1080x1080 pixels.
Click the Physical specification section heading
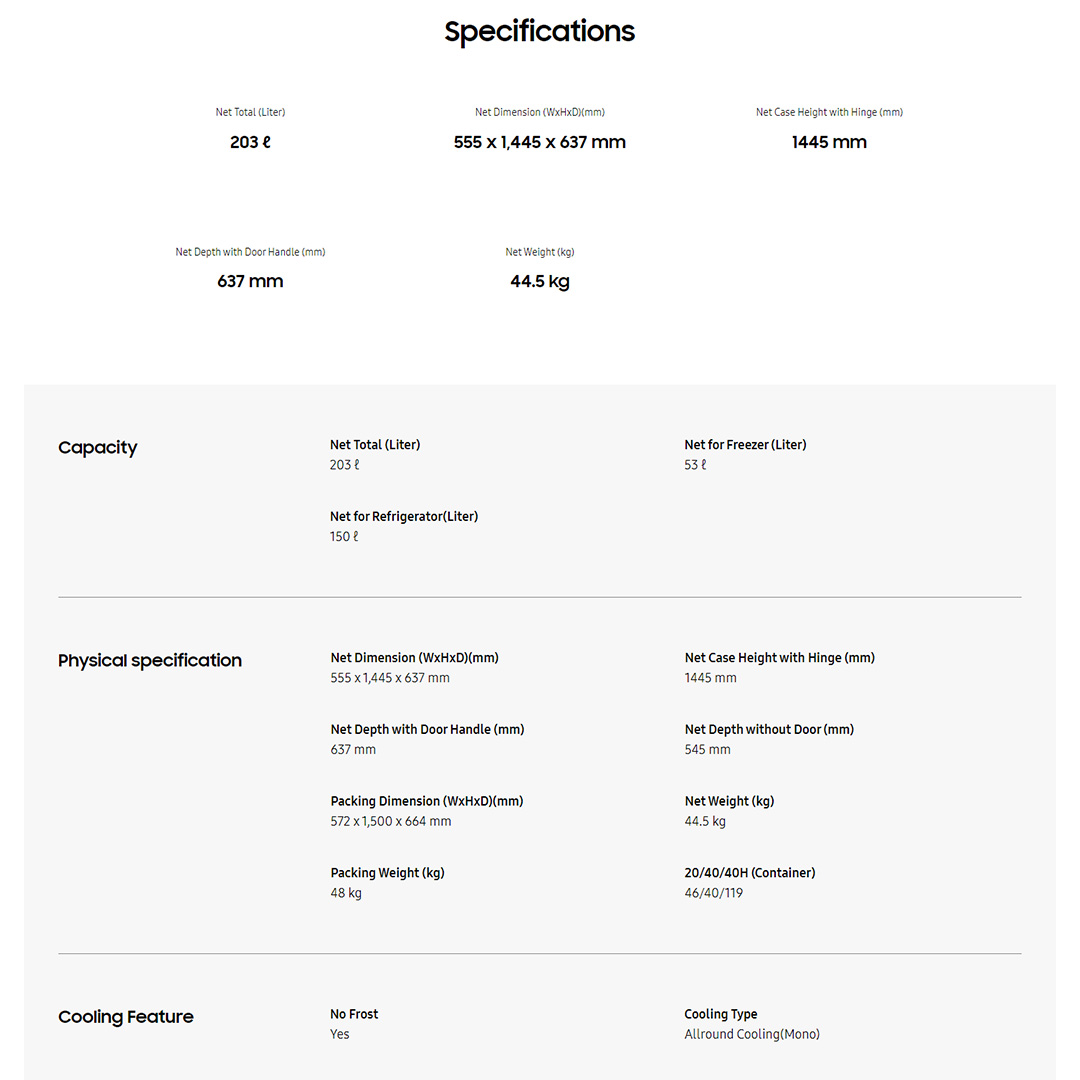(150, 661)
